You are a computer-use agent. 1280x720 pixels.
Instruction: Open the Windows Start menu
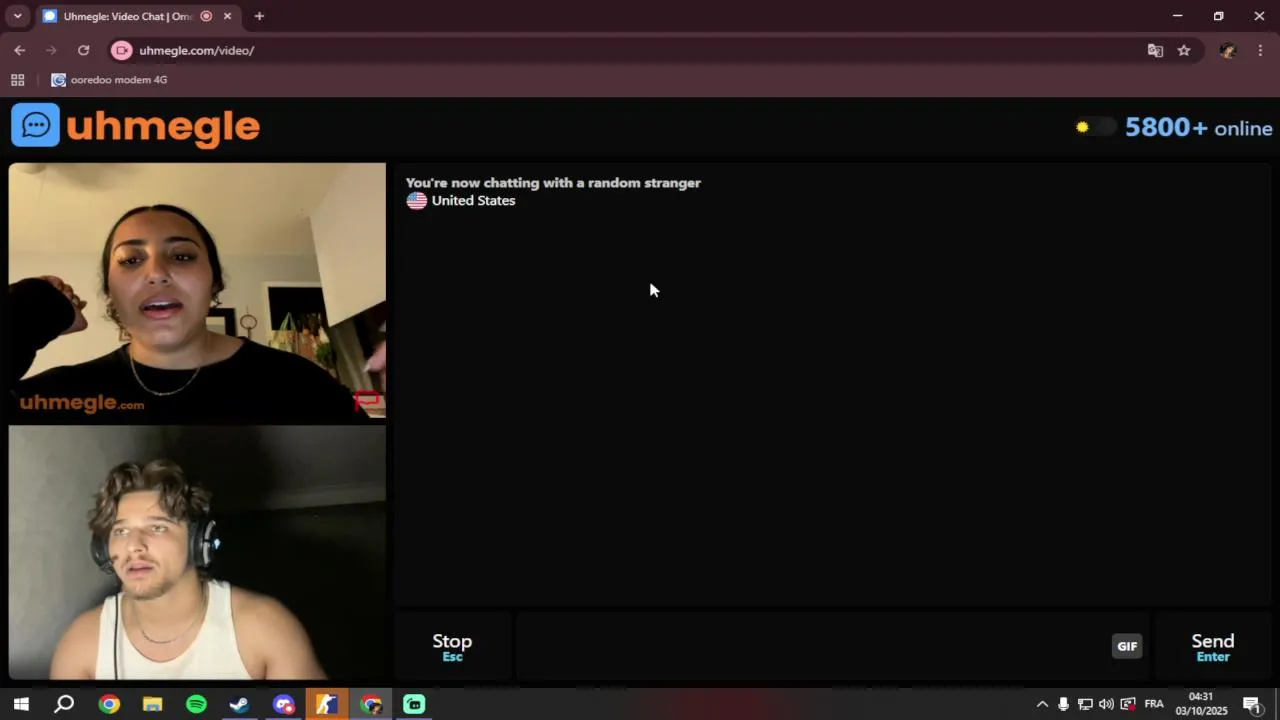[21, 704]
